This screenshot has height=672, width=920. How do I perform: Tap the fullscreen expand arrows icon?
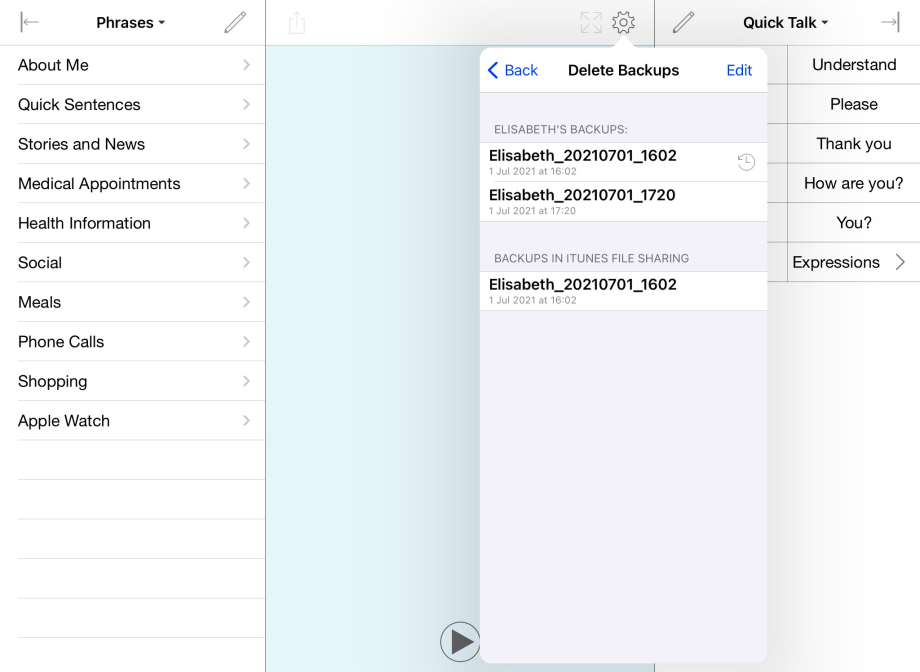coord(591,23)
